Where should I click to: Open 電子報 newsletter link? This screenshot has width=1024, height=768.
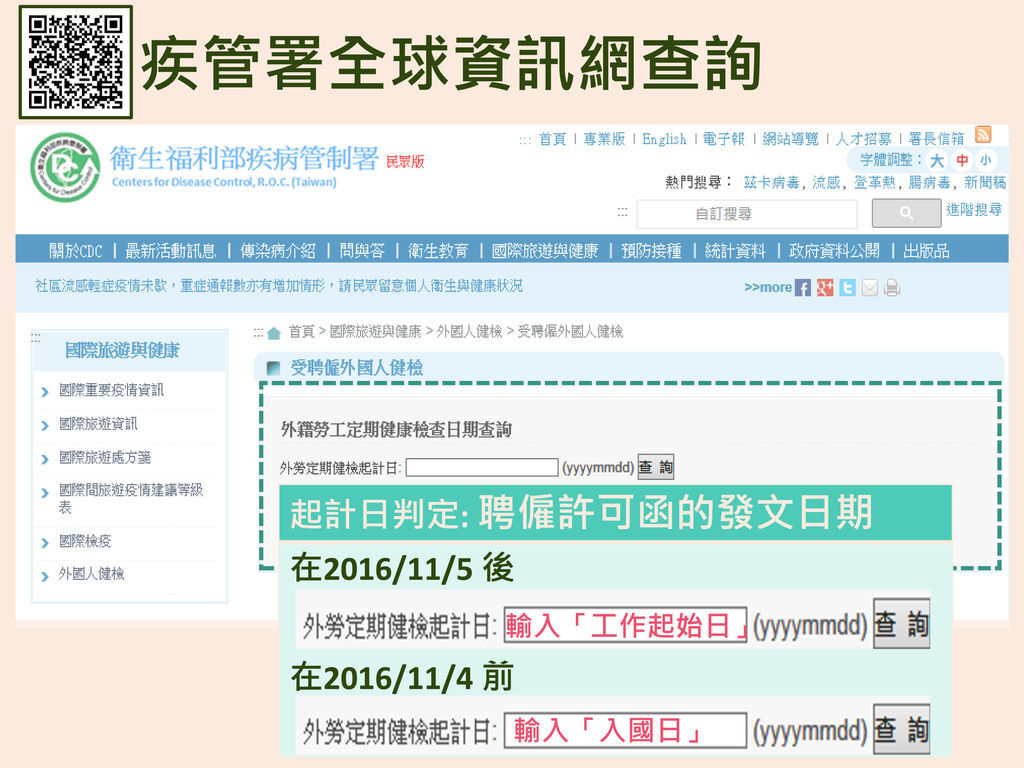click(x=724, y=139)
